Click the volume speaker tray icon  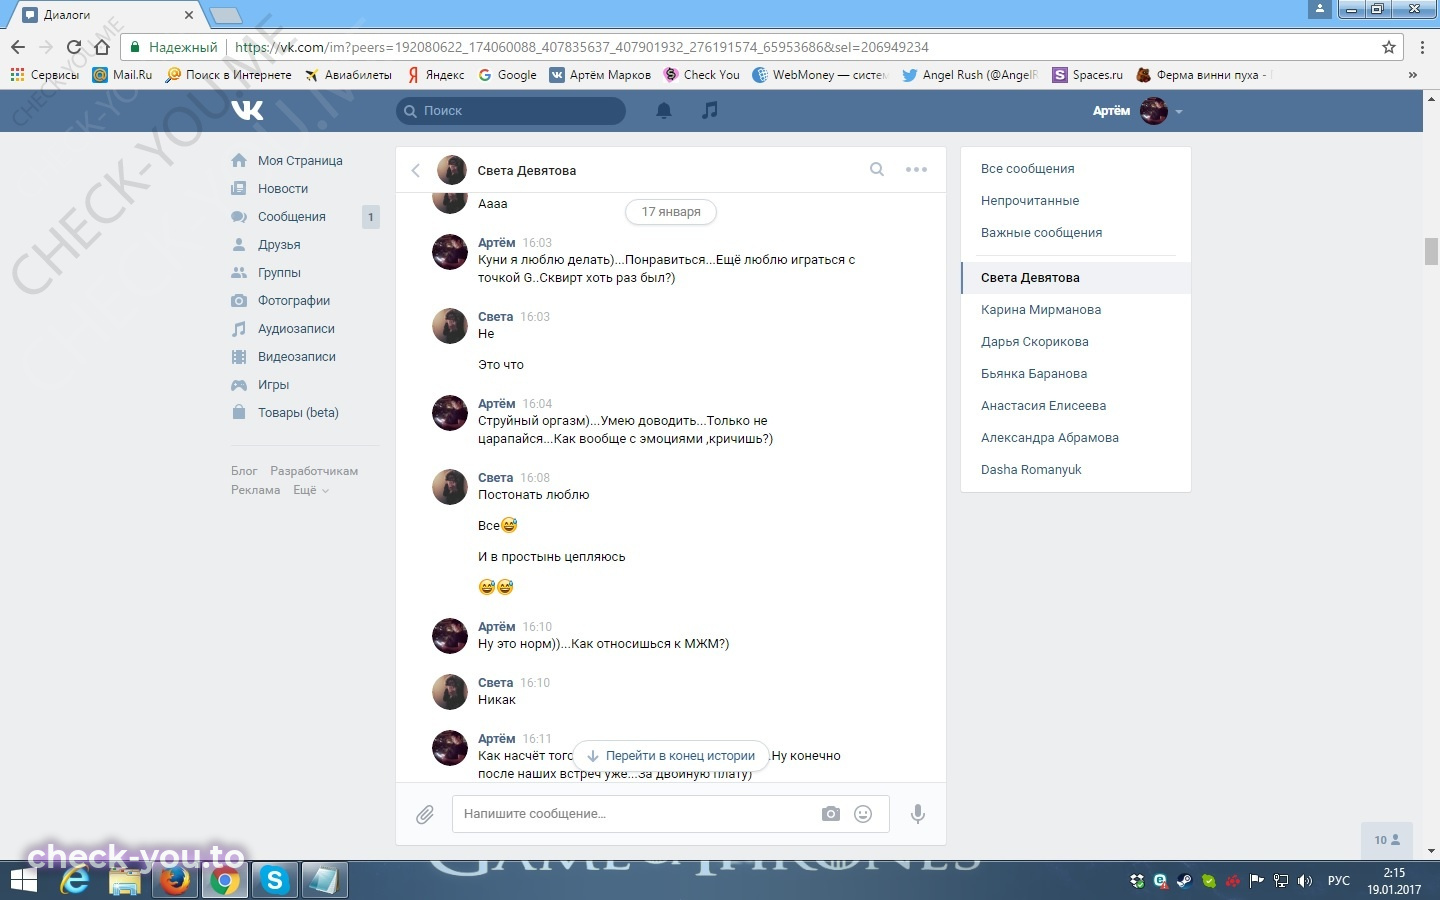[1305, 881]
